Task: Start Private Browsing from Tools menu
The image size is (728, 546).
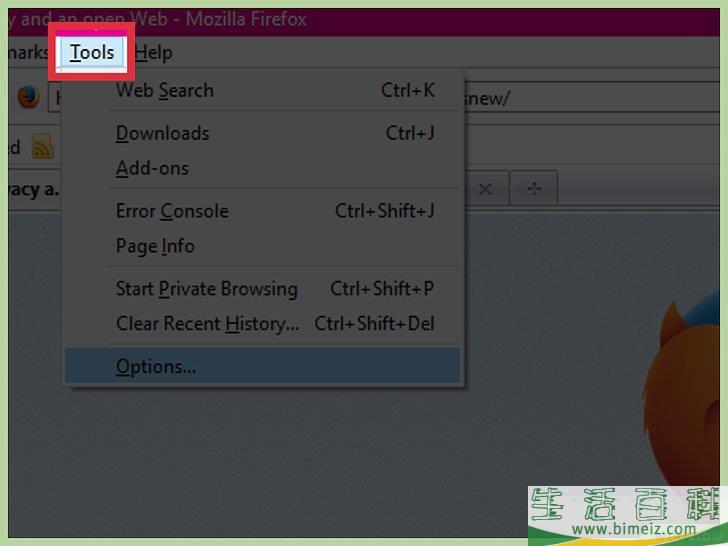Action: click(x=262, y=288)
